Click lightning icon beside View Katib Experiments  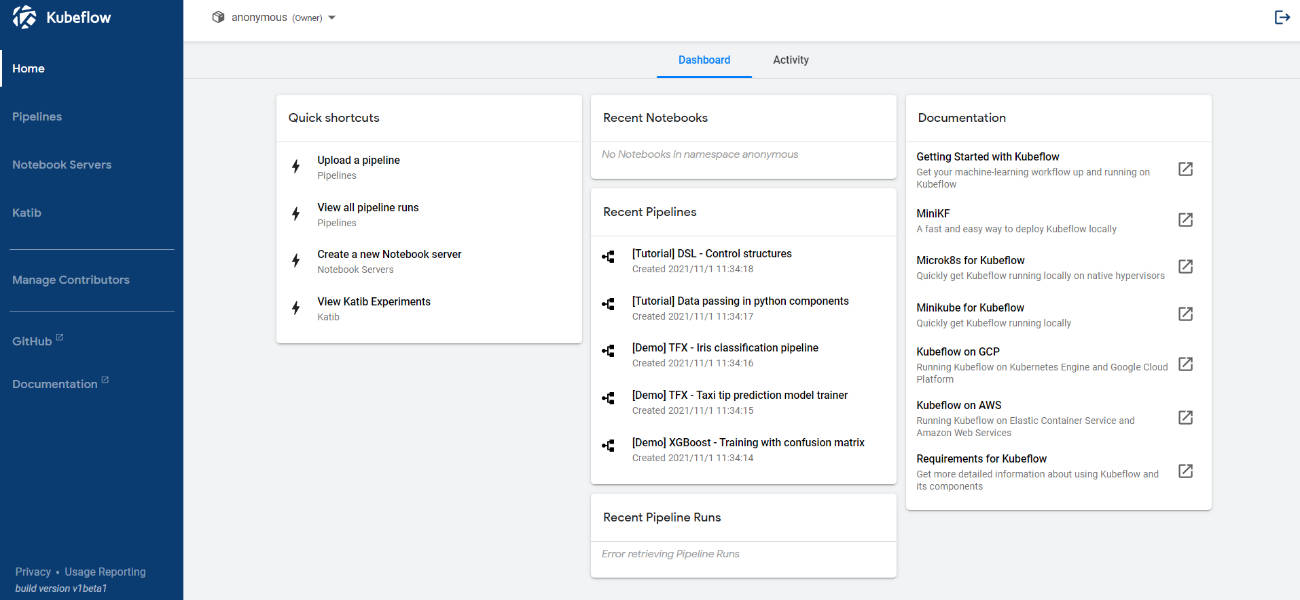(295, 308)
